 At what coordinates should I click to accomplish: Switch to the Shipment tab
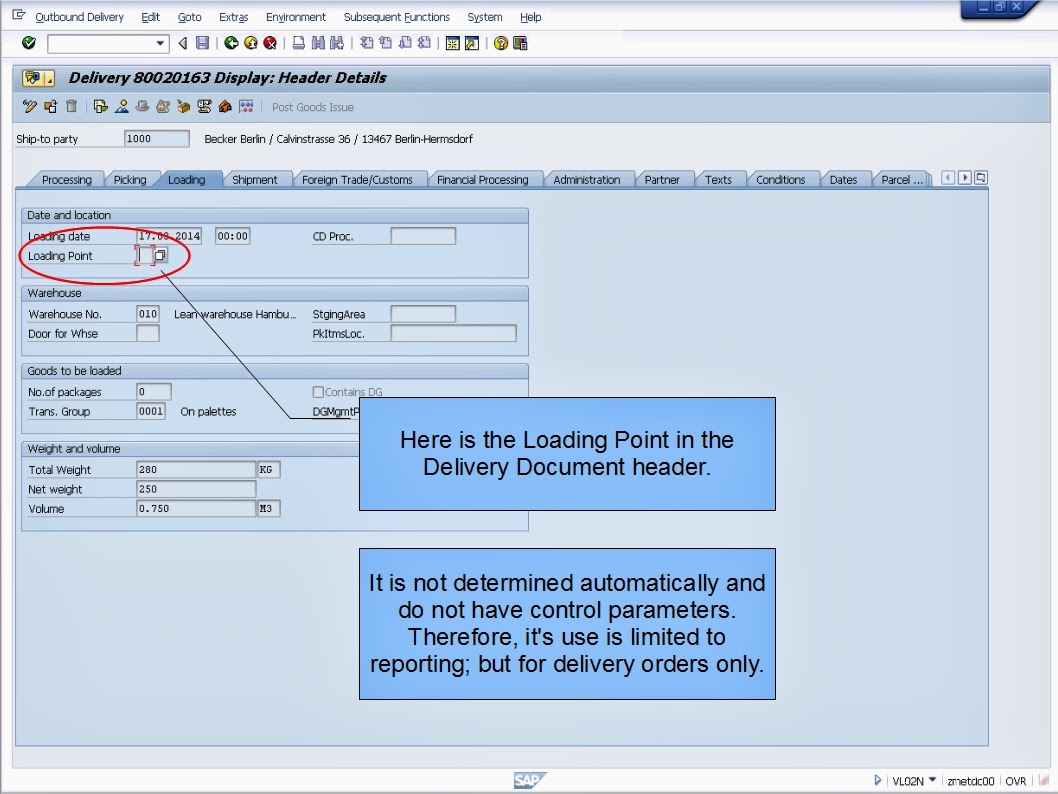coord(257,179)
